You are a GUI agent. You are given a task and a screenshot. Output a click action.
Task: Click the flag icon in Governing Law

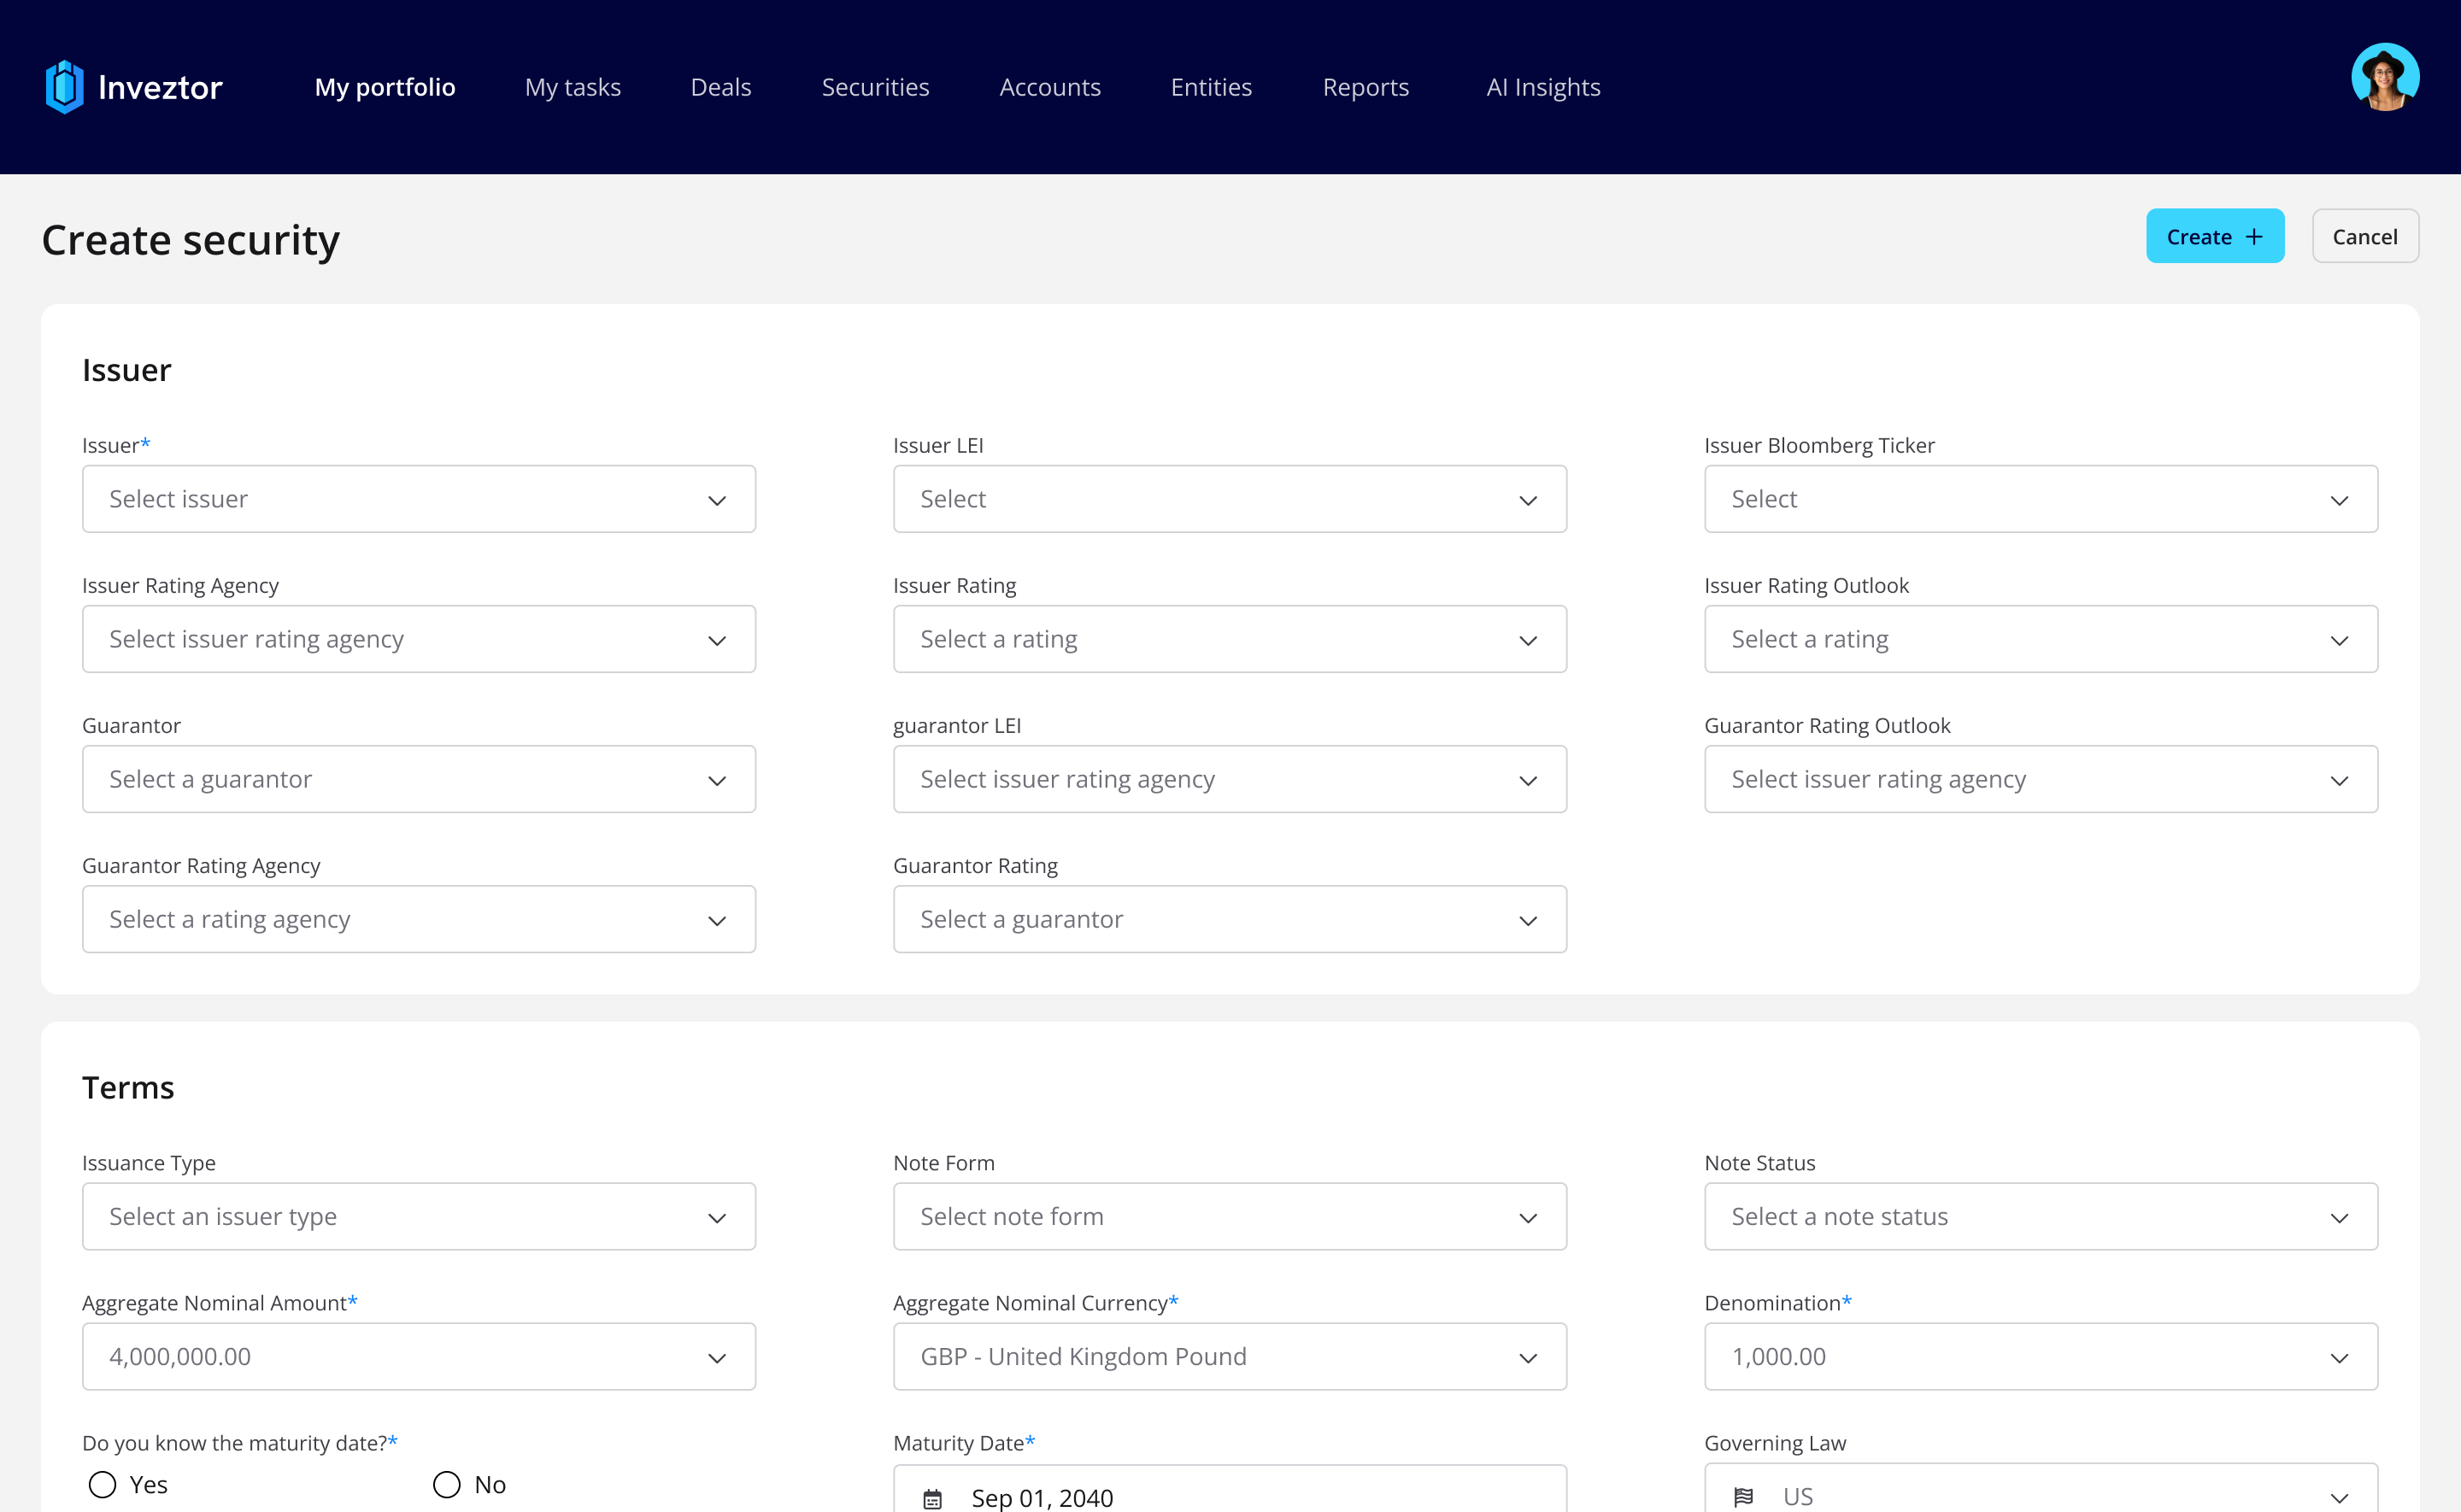(1743, 1496)
